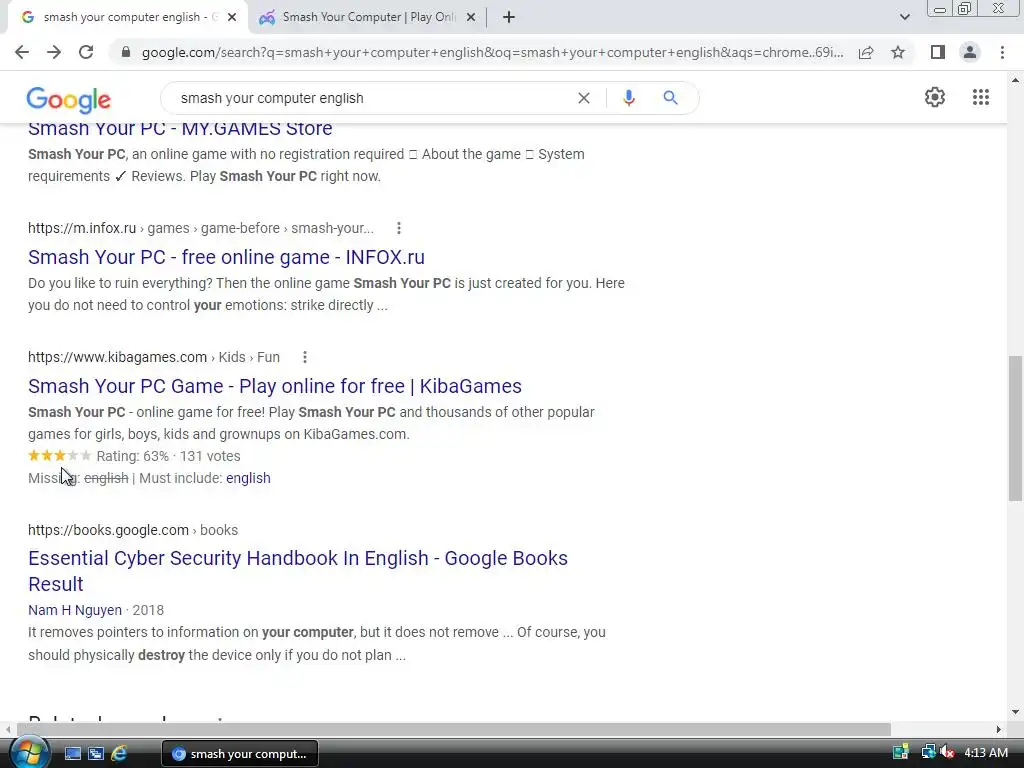Click the Nam H Nguyen author link
This screenshot has width=1024, height=768.
click(75, 610)
